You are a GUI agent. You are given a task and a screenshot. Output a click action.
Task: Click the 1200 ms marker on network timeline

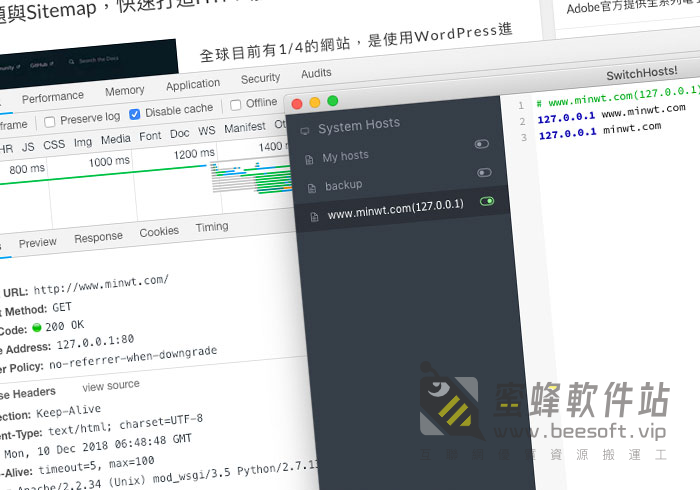tap(194, 154)
